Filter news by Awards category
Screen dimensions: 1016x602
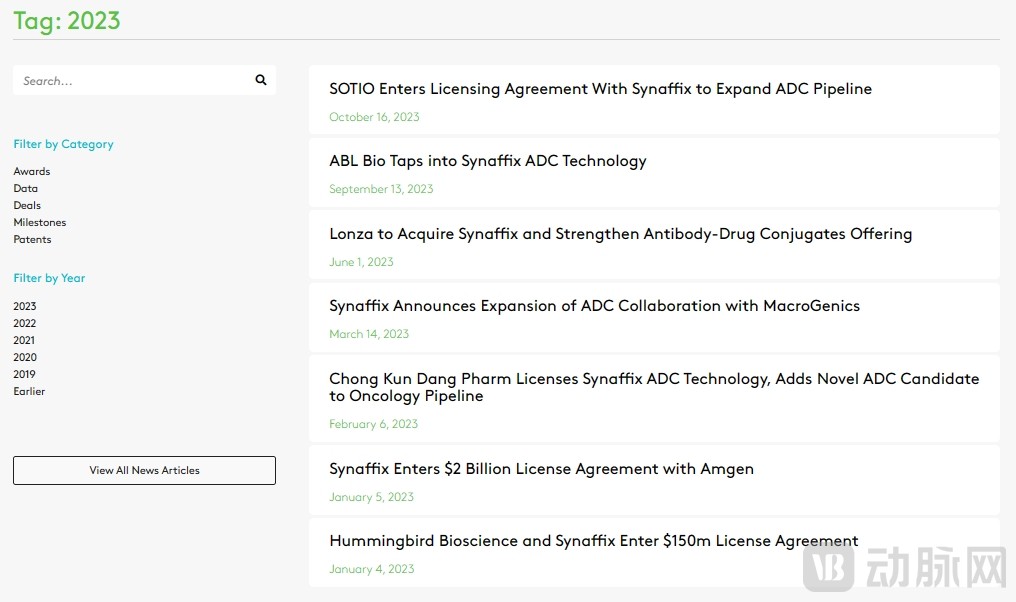[x=32, y=171]
